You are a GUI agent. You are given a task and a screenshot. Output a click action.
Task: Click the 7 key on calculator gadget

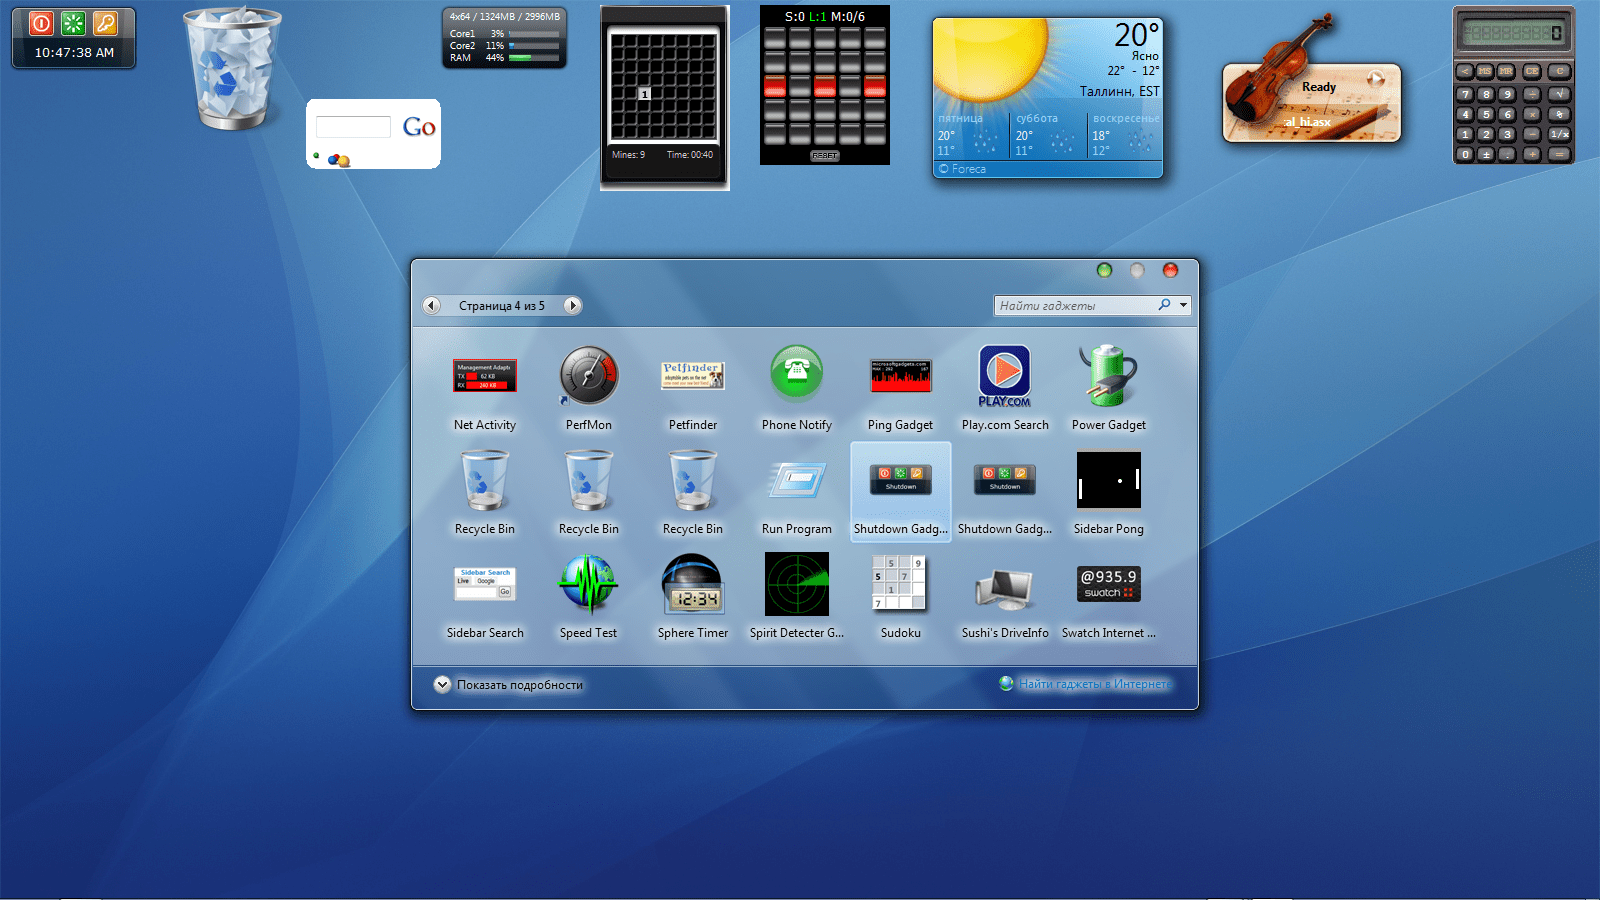pyautogui.click(x=1465, y=94)
